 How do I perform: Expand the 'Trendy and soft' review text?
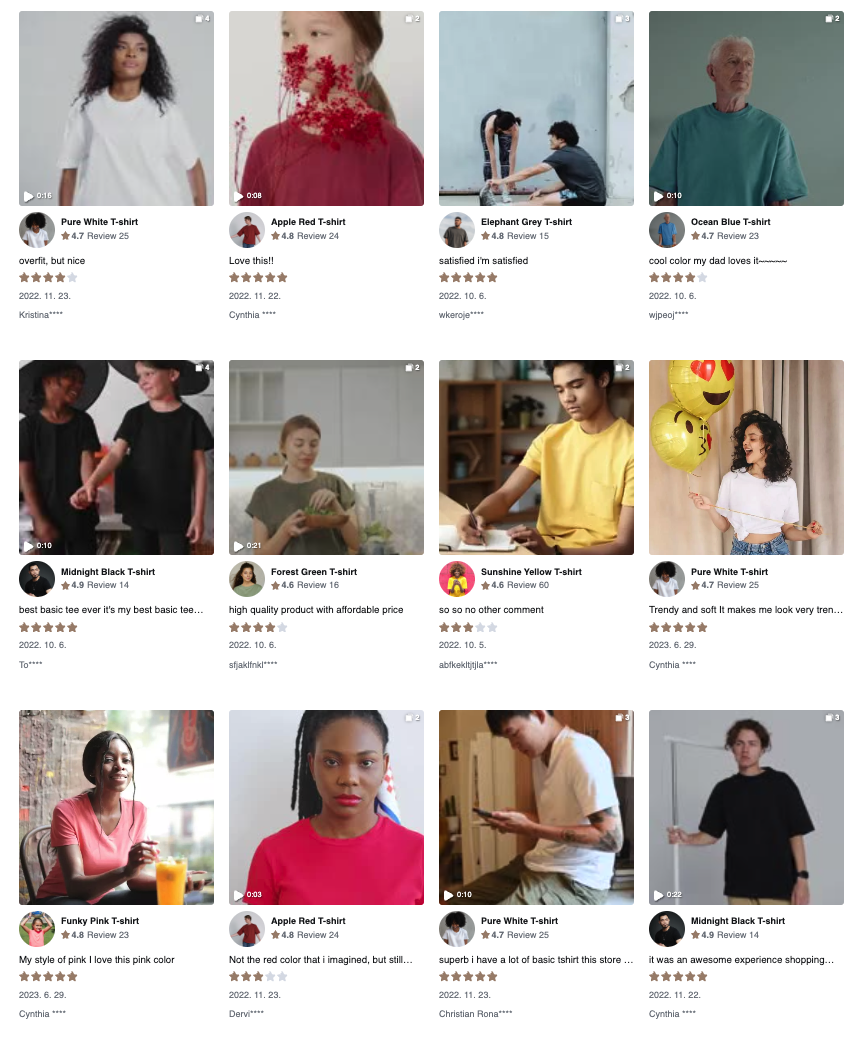tap(746, 610)
